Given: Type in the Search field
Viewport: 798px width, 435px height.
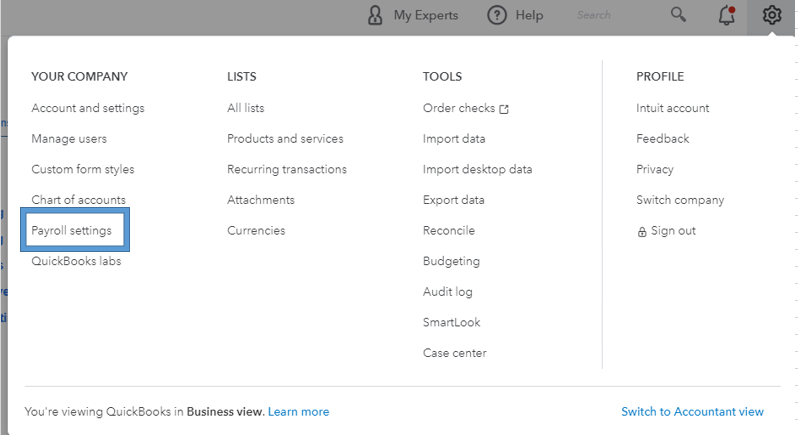Looking at the screenshot, I should tap(610, 15).
